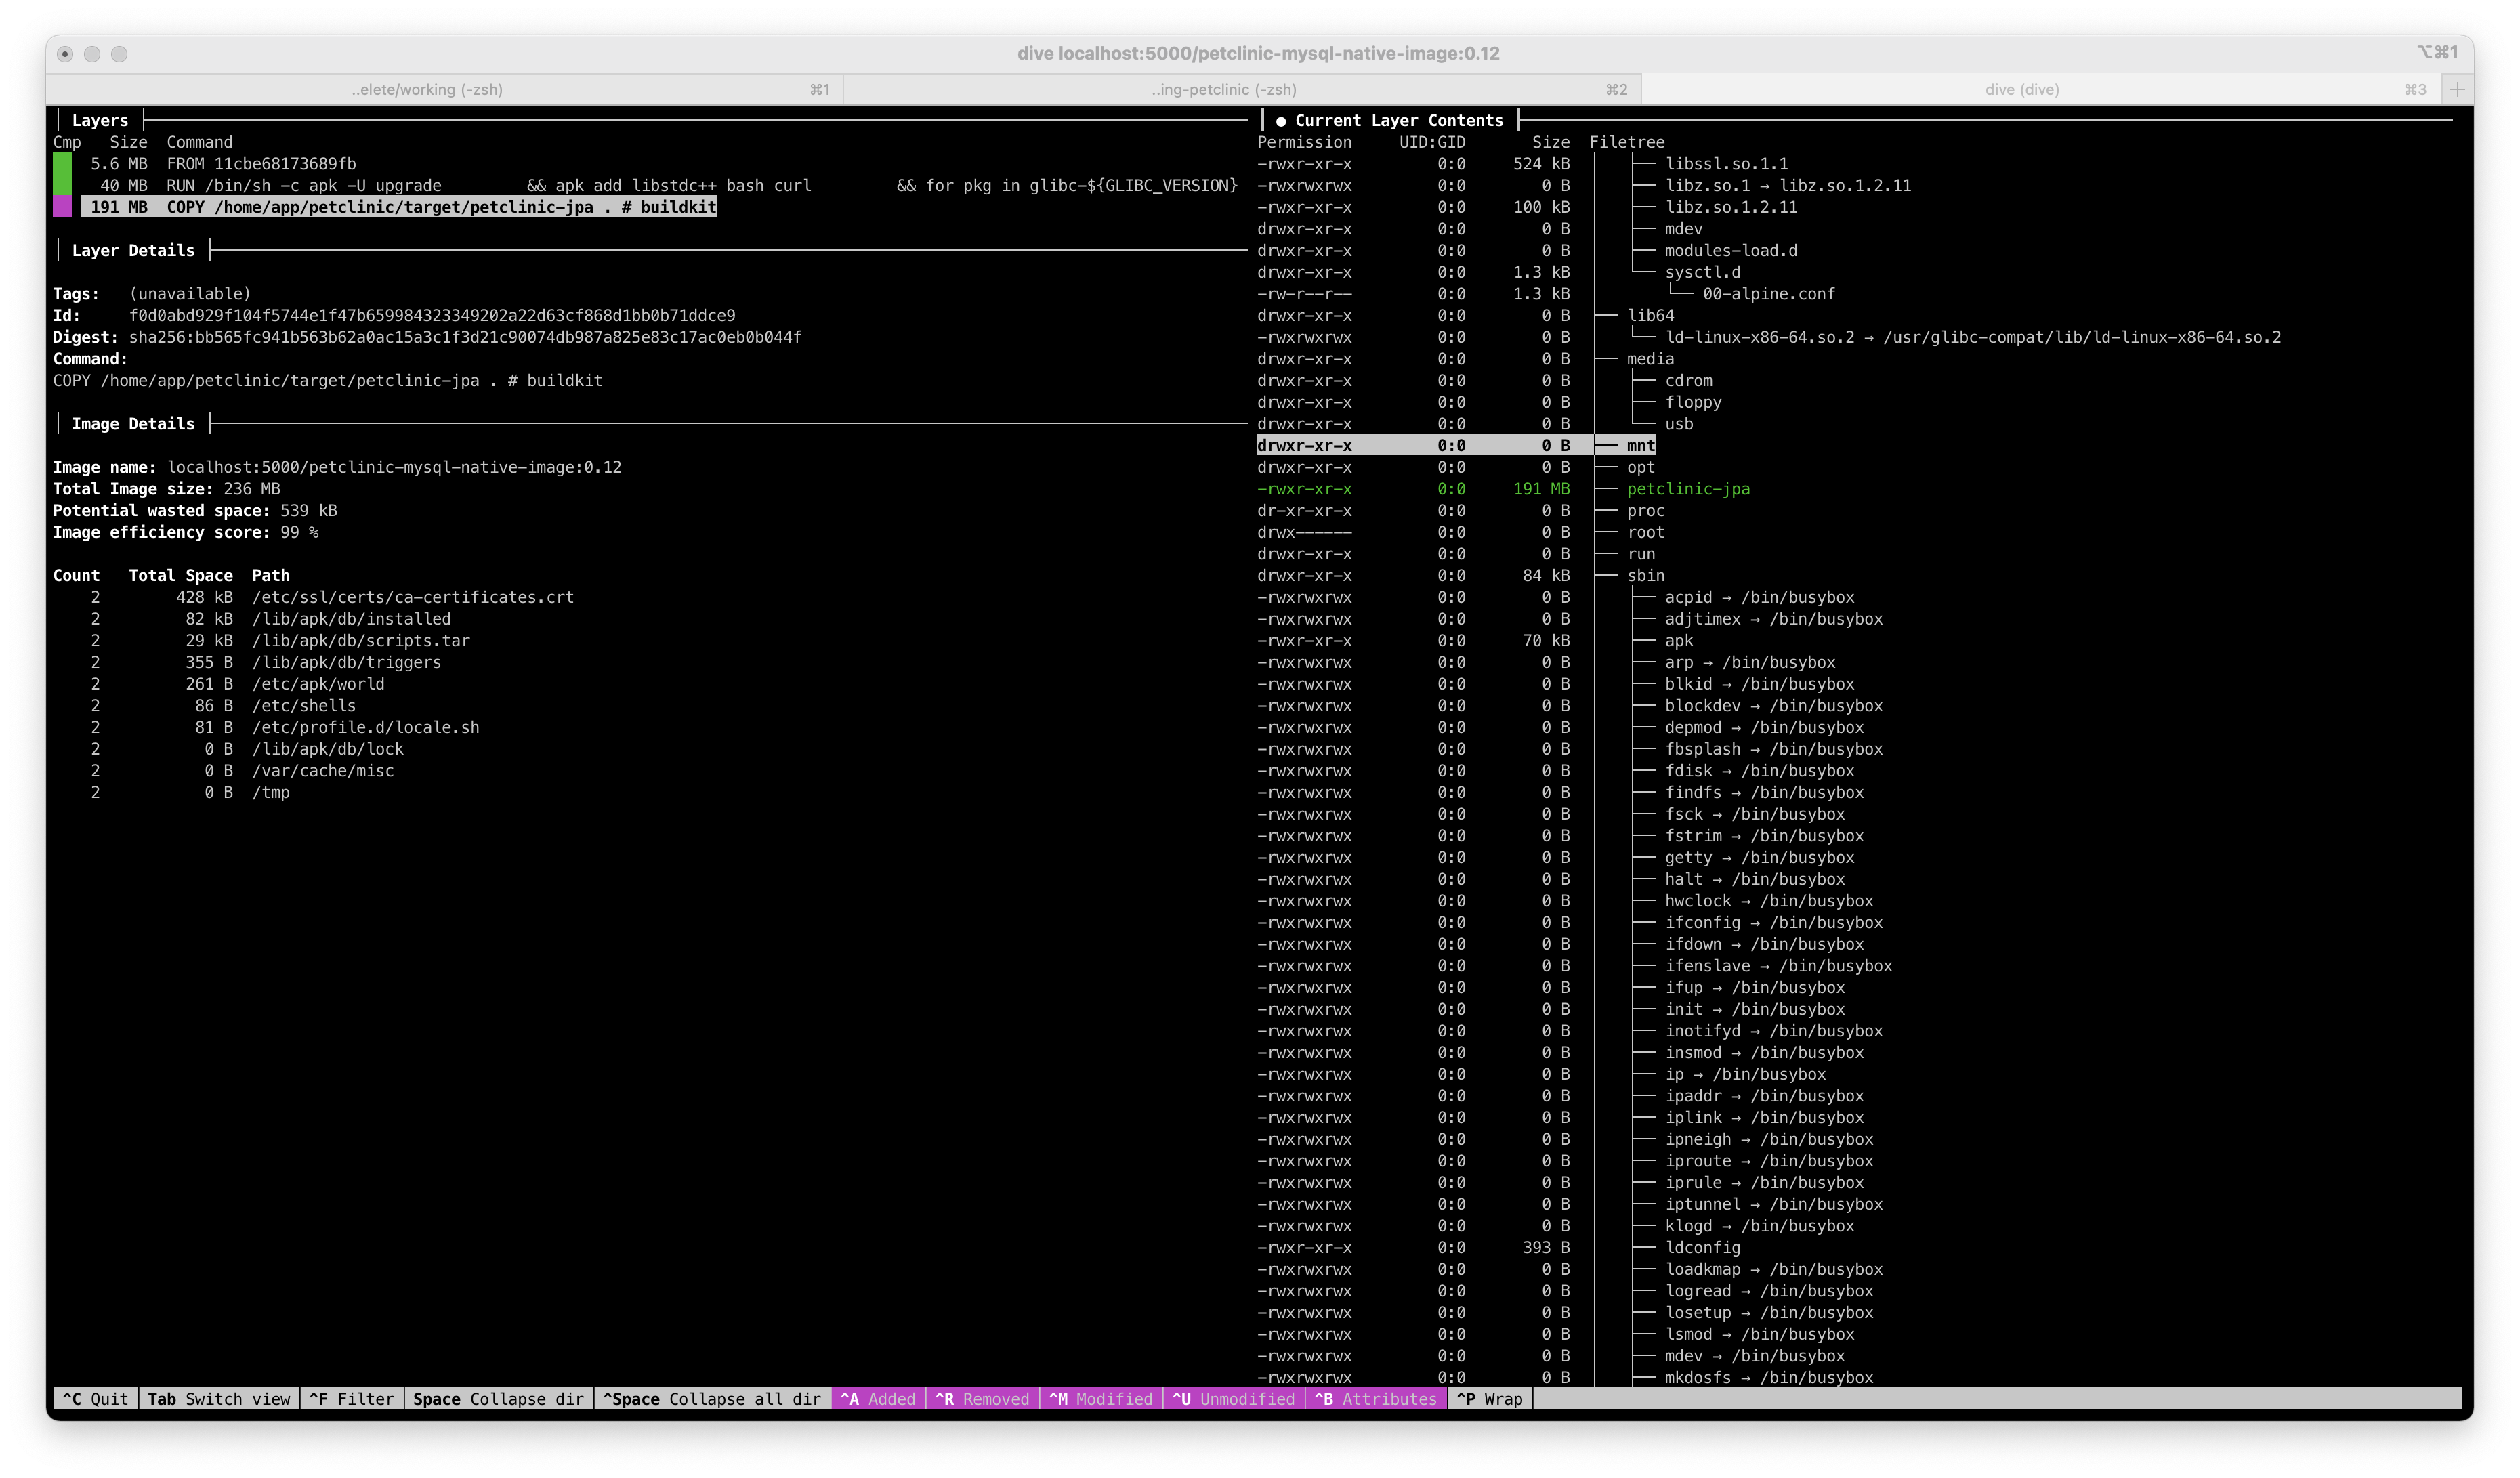This screenshot has height=1478, width=2520.
Task: Switch to the ..elete/working (-zsh) tab
Action: [x=443, y=89]
